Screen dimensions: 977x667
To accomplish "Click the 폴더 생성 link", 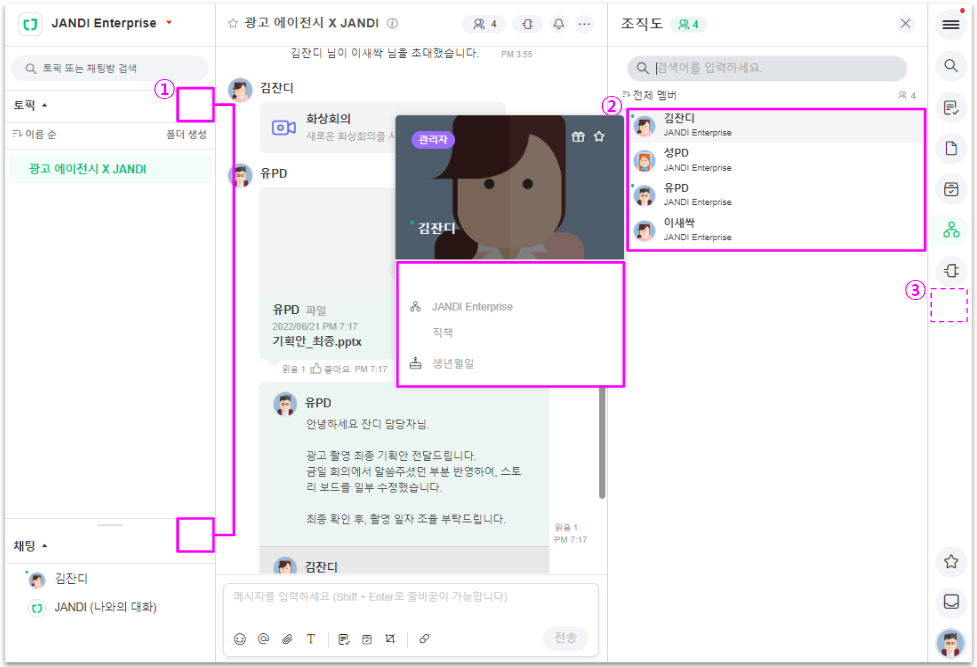I will [186, 134].
